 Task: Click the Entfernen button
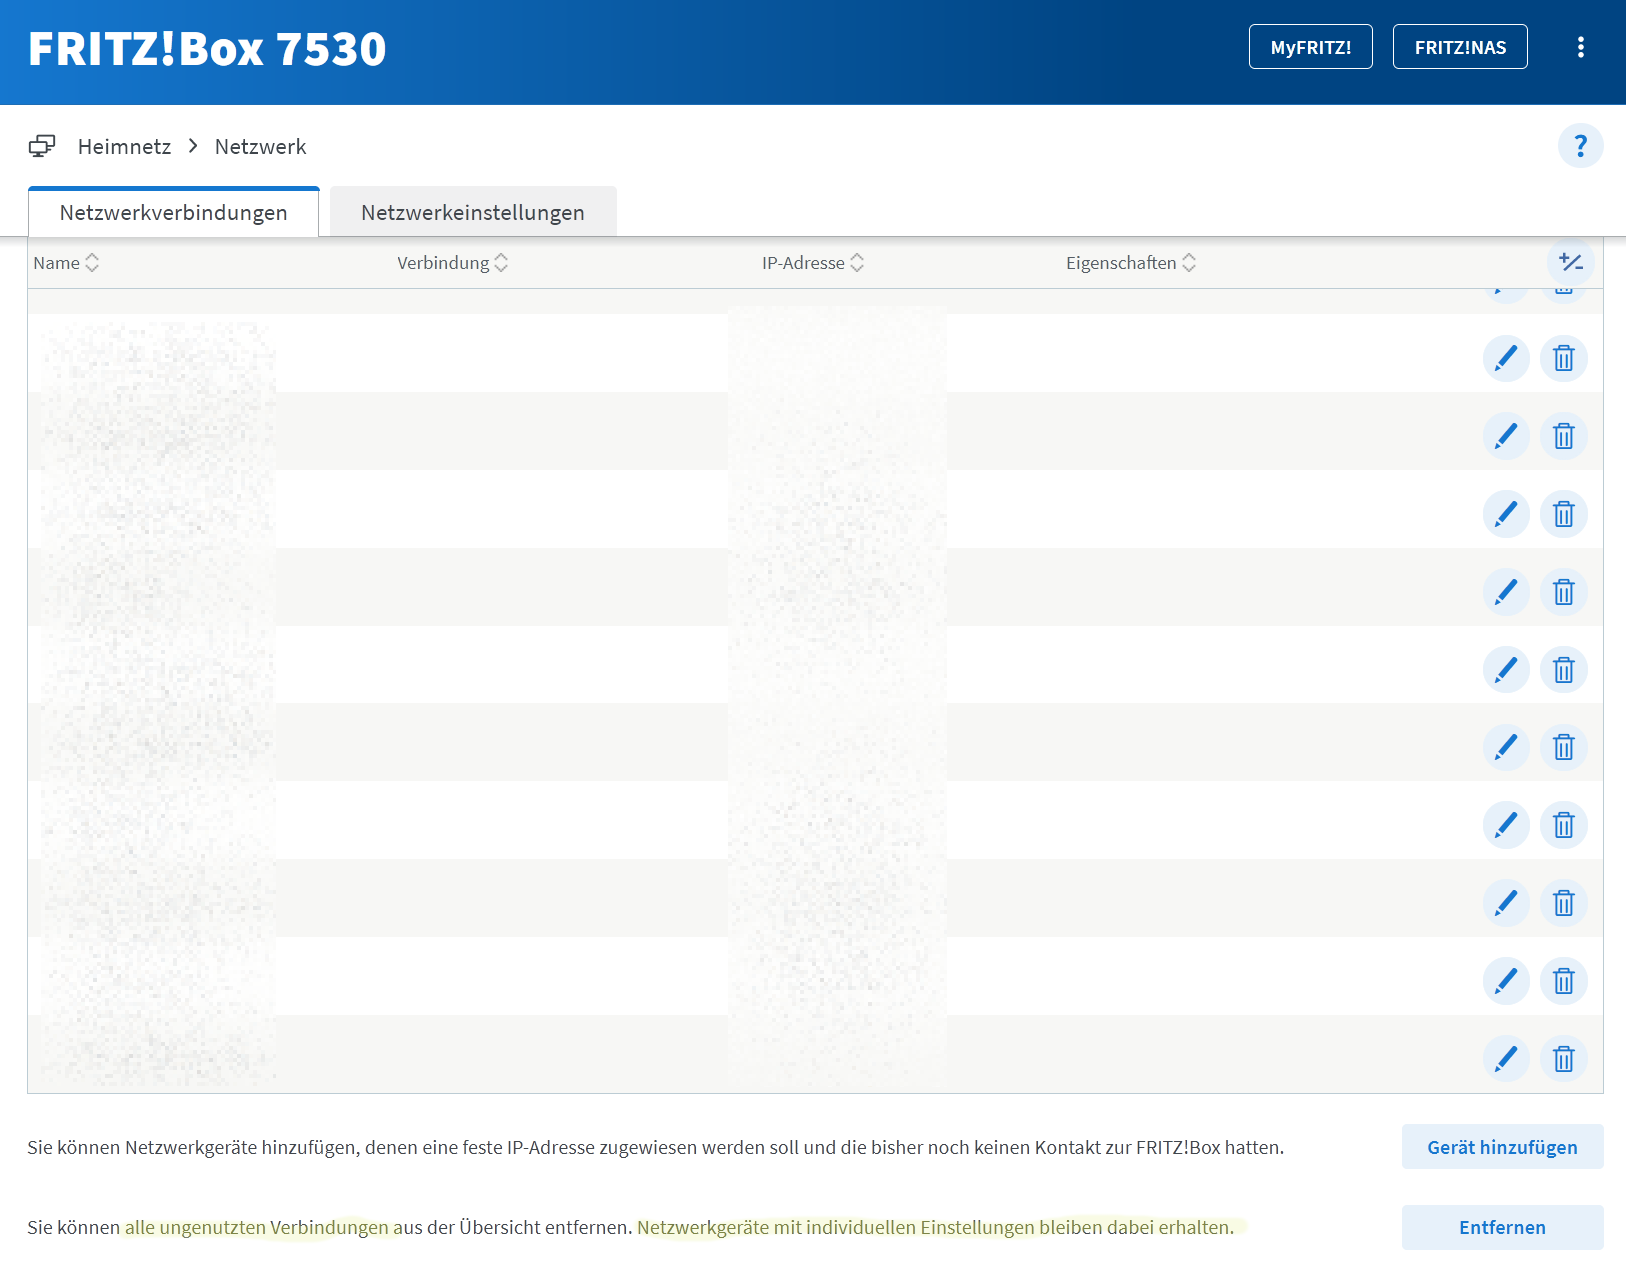point(1502,1227)
